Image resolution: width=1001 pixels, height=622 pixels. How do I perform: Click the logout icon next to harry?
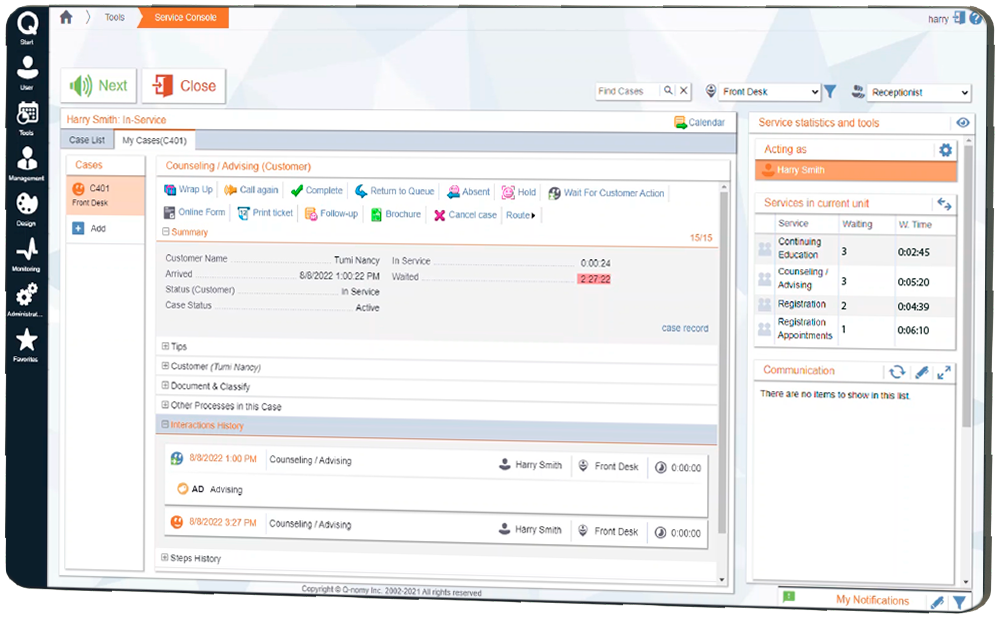(x=960, y=17)
